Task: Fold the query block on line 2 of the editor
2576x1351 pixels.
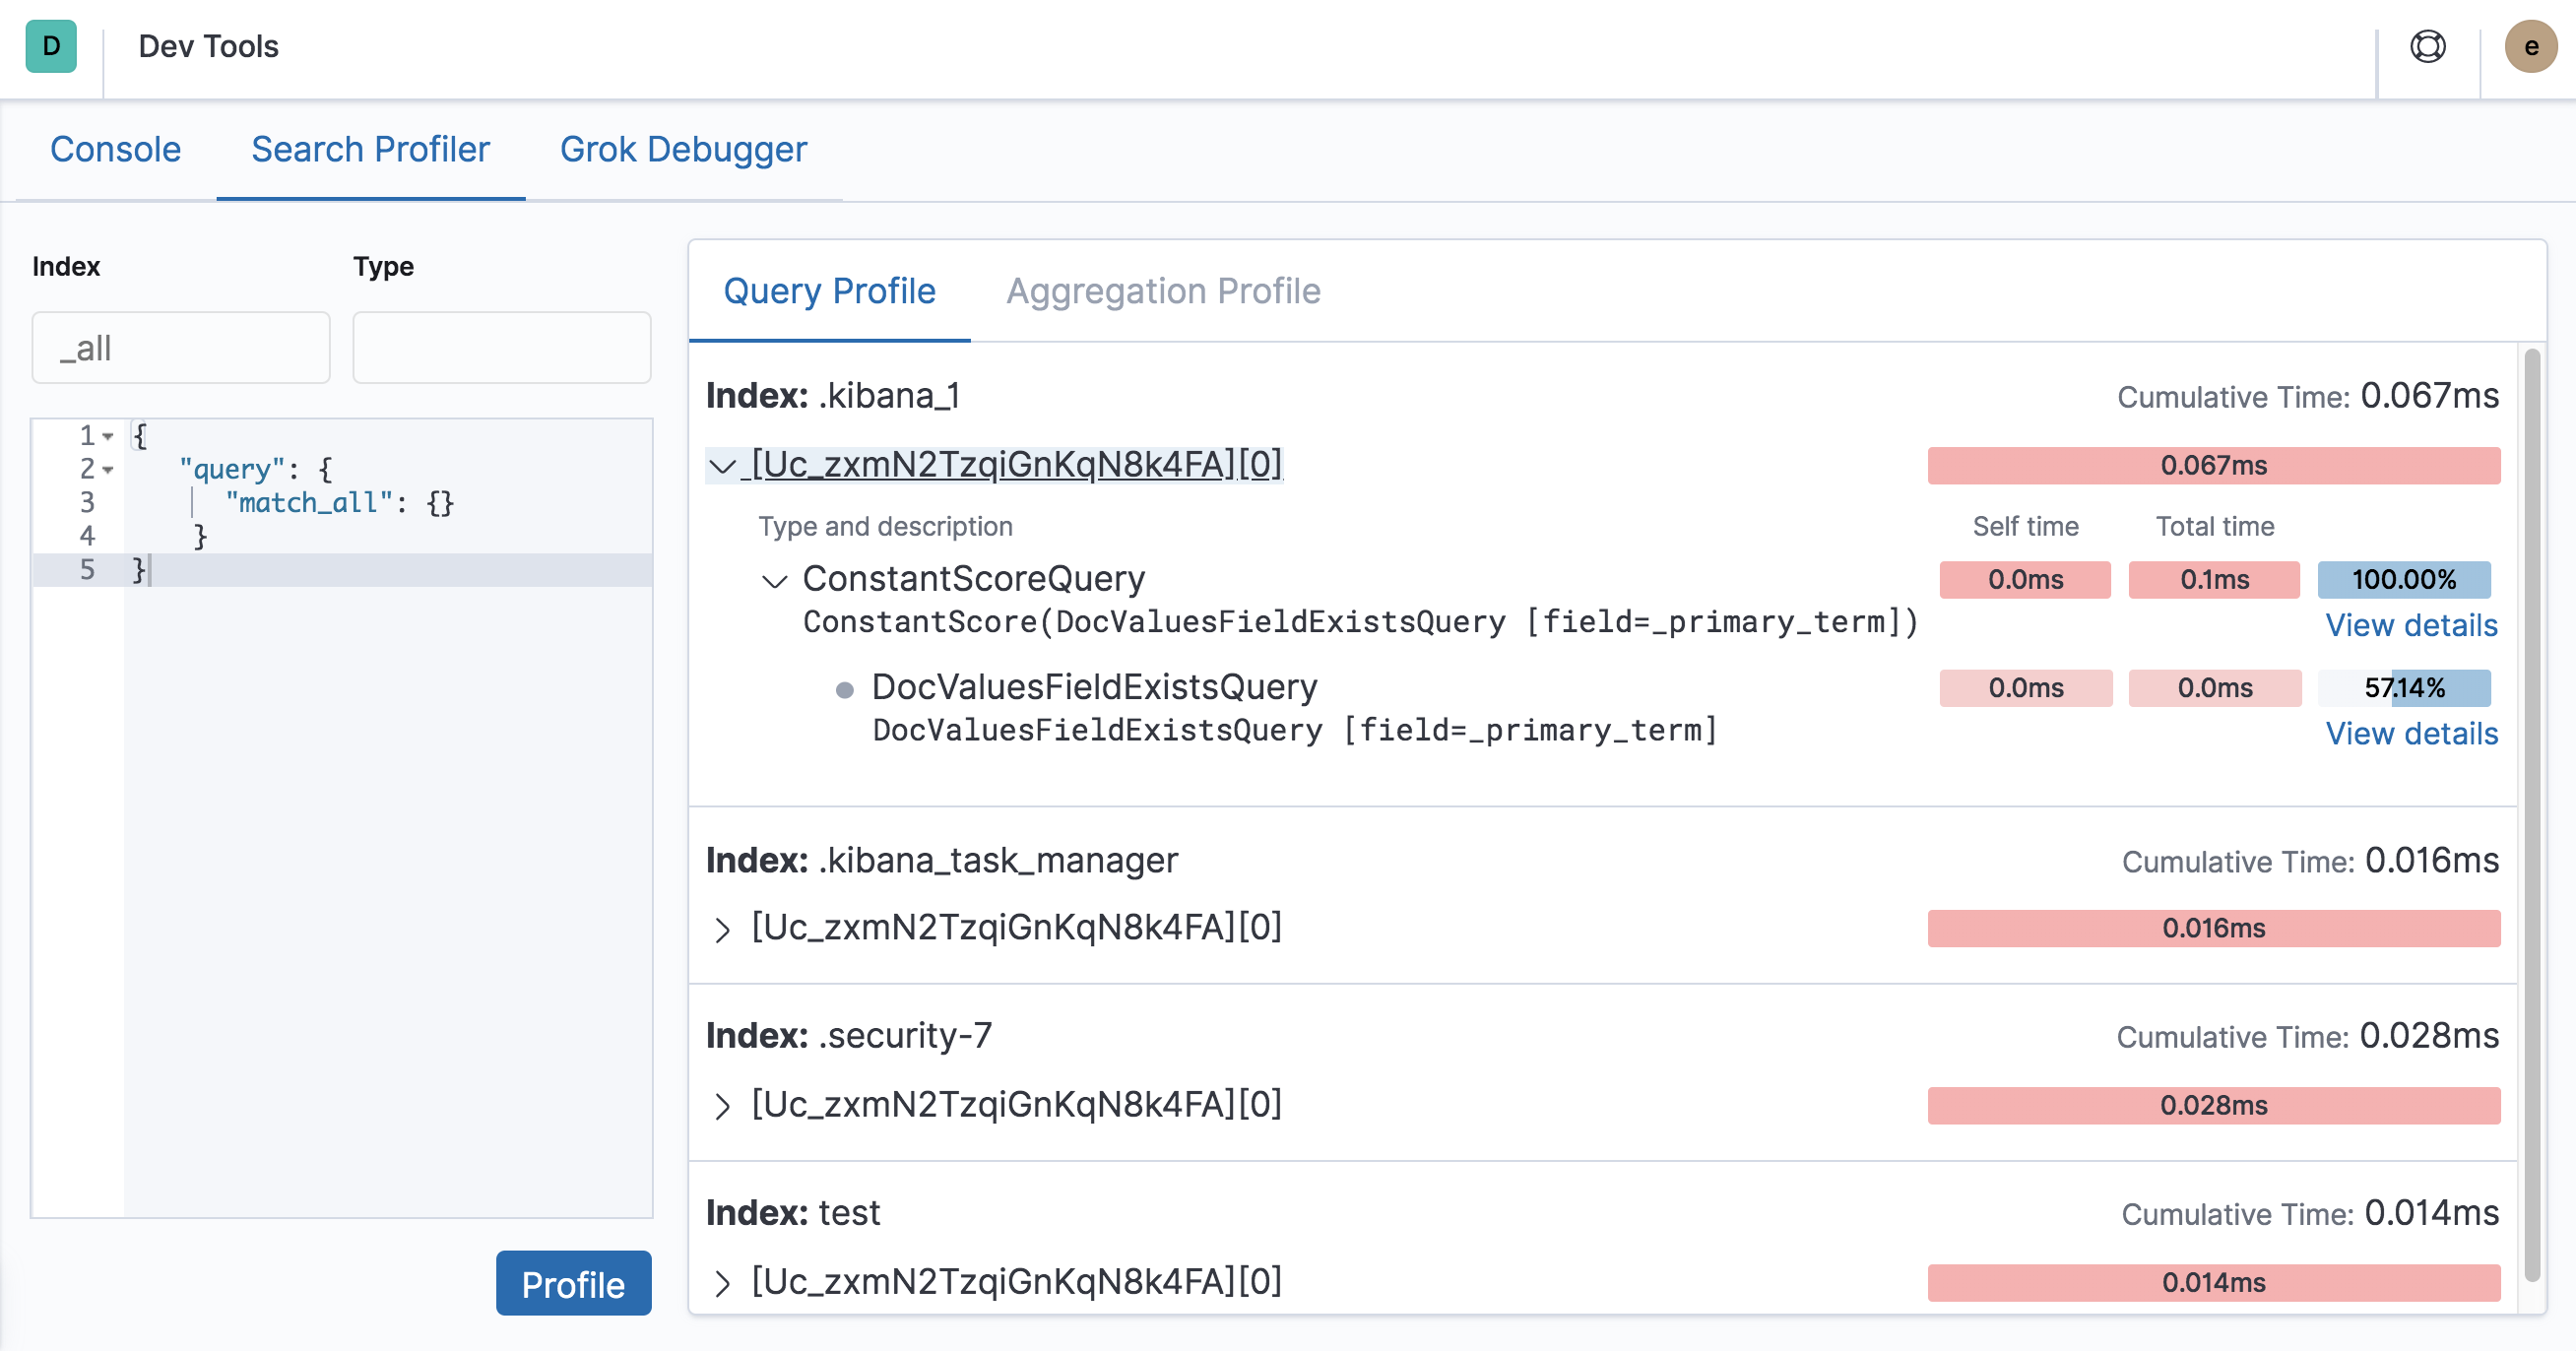Action: tap(110, 470)
